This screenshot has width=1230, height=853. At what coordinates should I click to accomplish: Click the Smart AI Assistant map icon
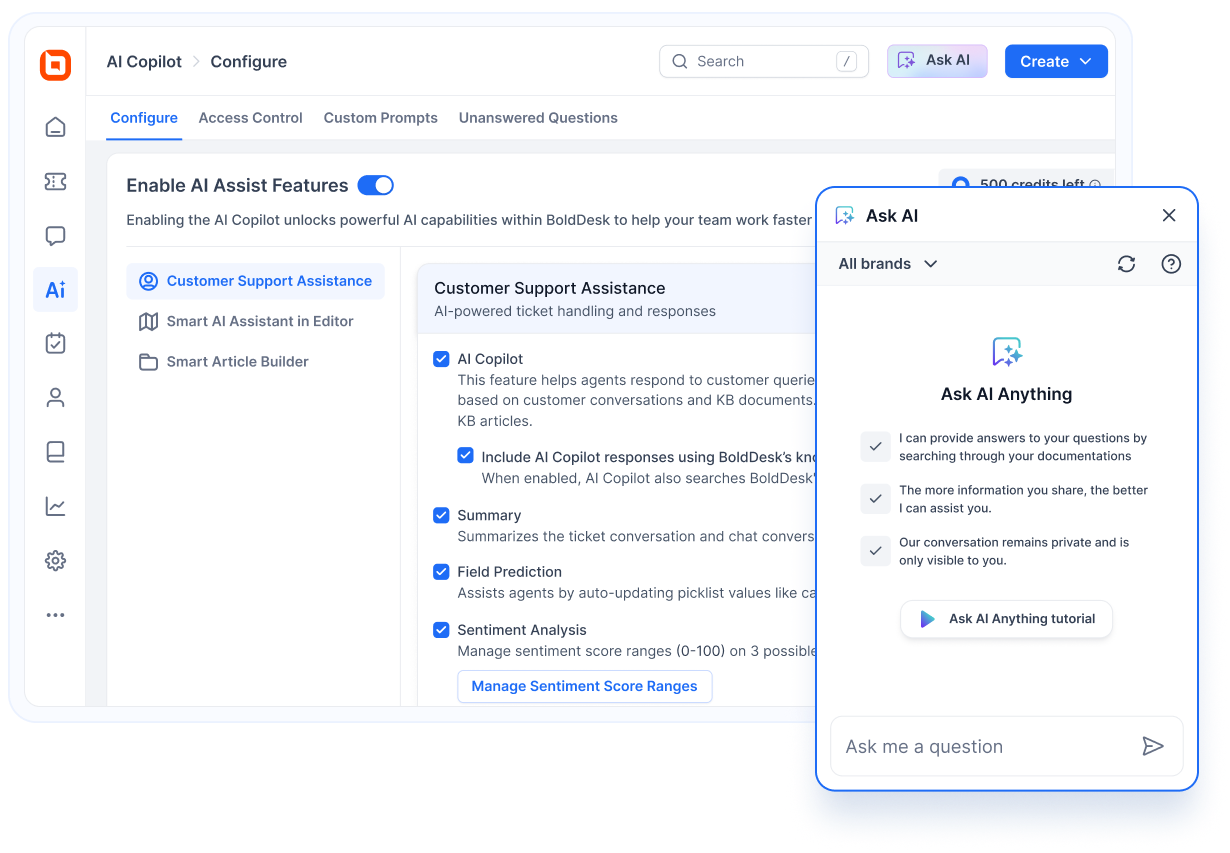tap(148, 321)
